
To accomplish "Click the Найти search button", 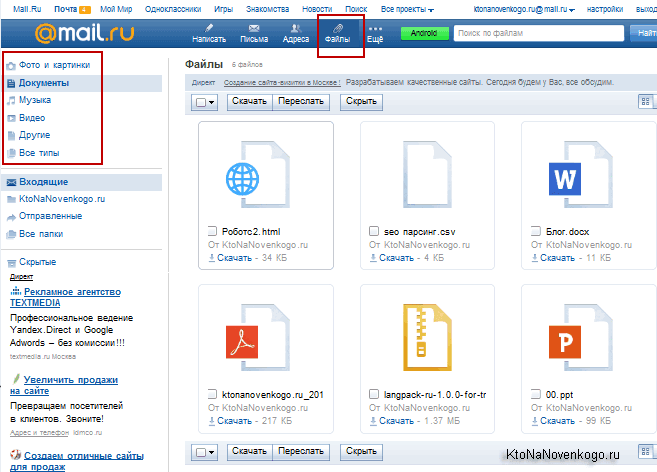I will 644,33.
